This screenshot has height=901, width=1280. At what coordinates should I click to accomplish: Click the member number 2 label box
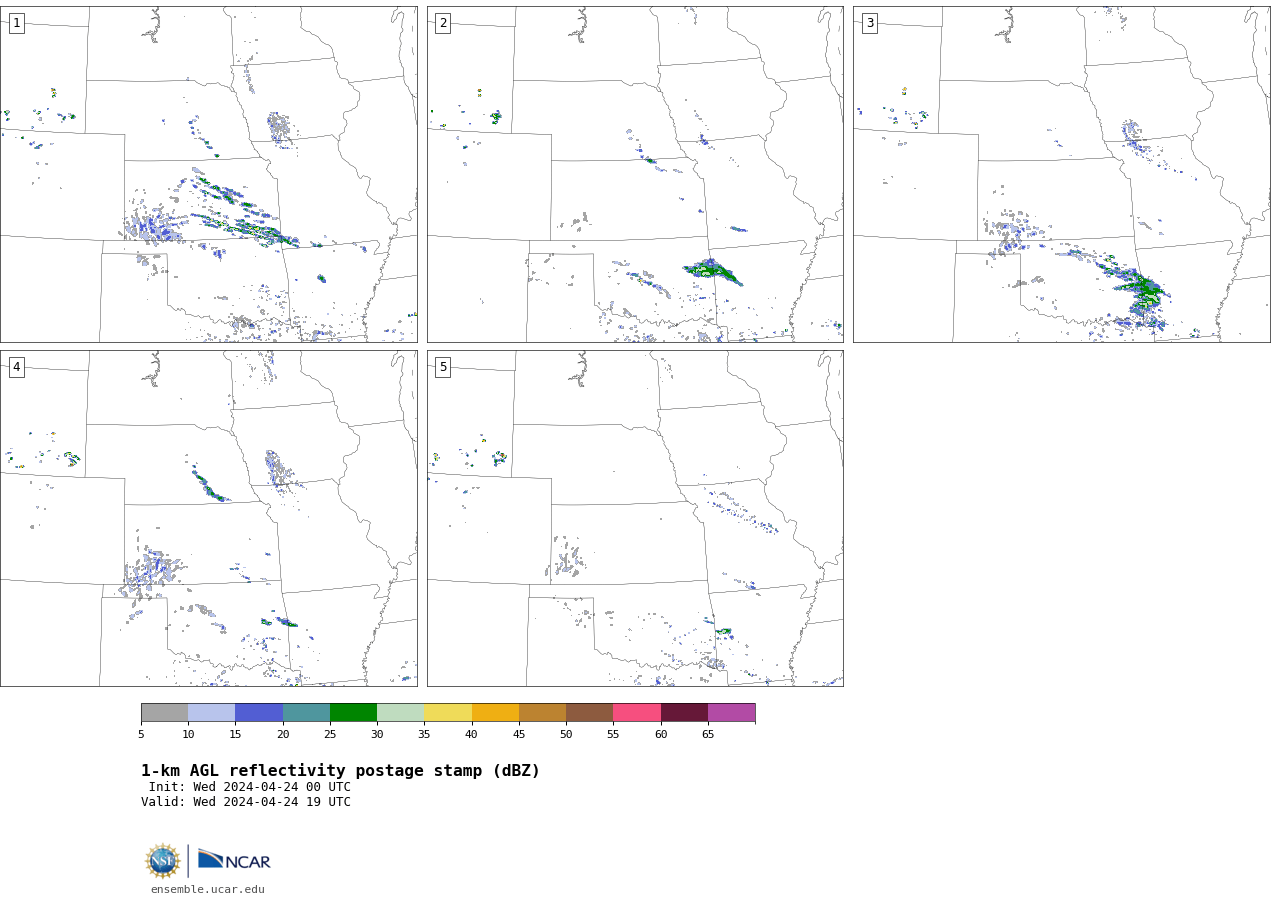[443, 23]
